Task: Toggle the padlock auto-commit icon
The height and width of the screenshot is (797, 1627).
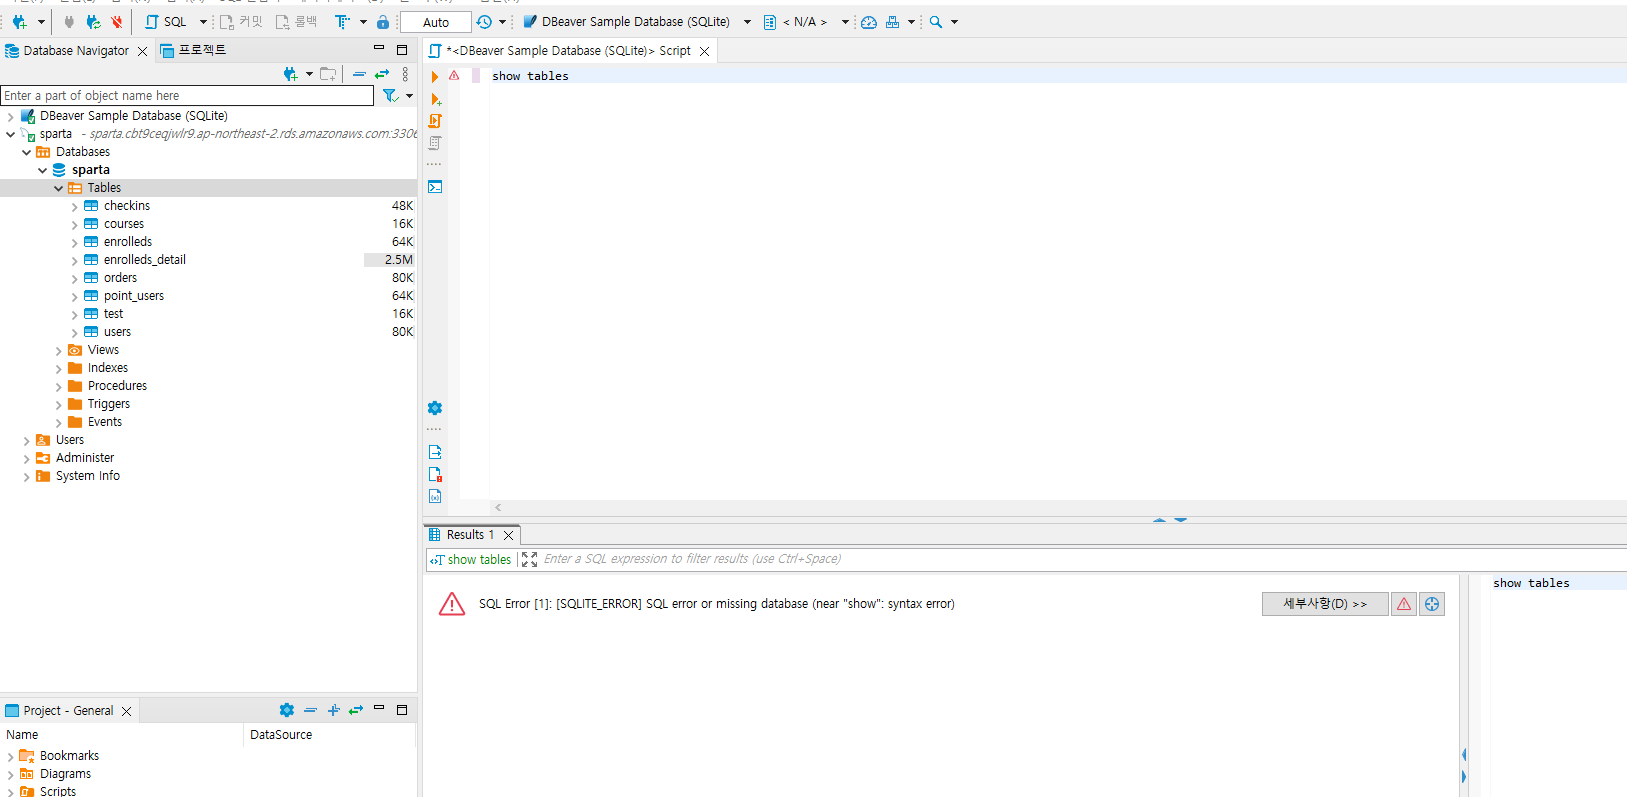Action: point(383,22)
